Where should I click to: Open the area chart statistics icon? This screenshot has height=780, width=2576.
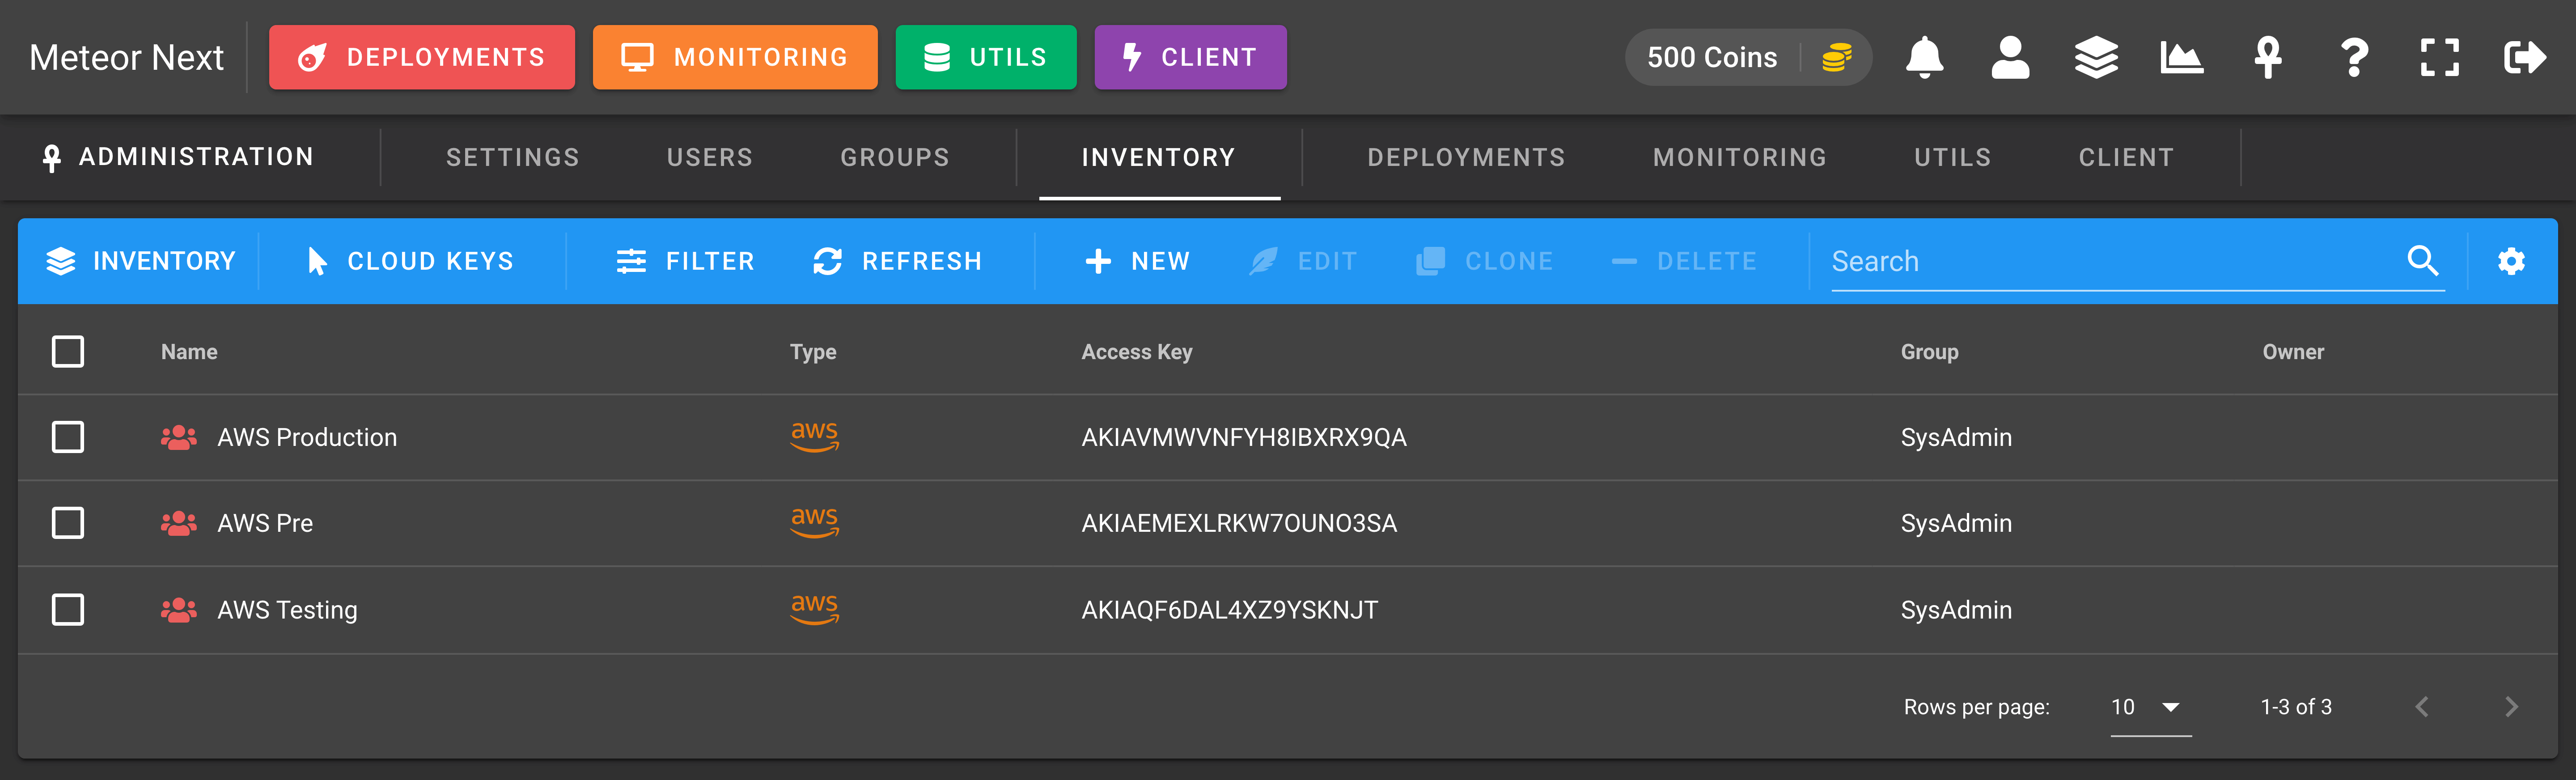(2181, 58)
